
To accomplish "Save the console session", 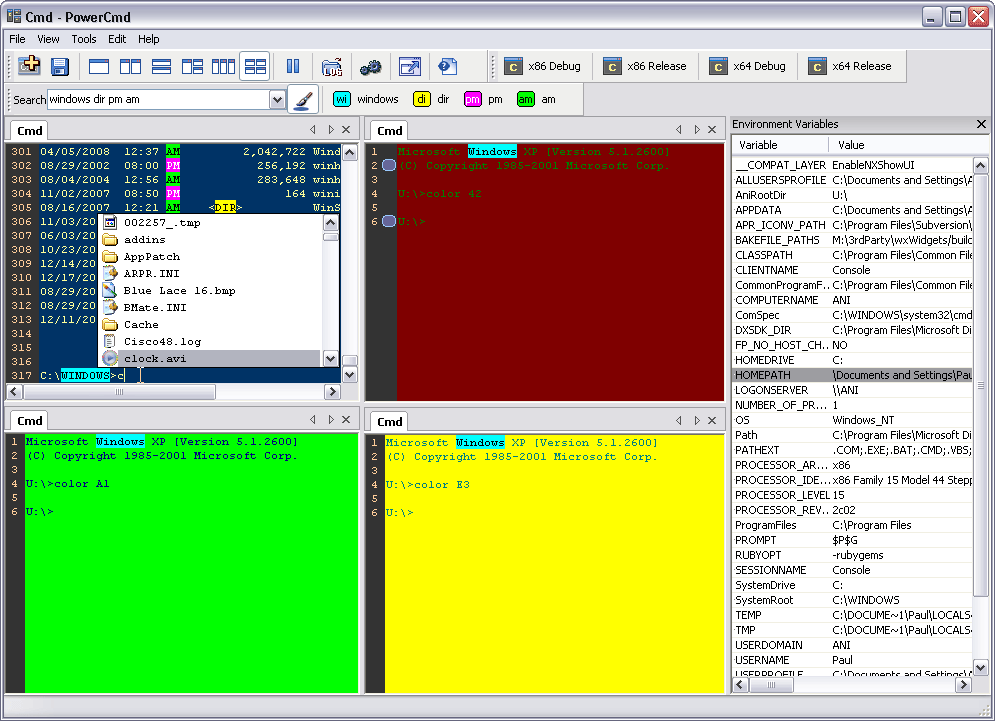I will coord(58,67).
